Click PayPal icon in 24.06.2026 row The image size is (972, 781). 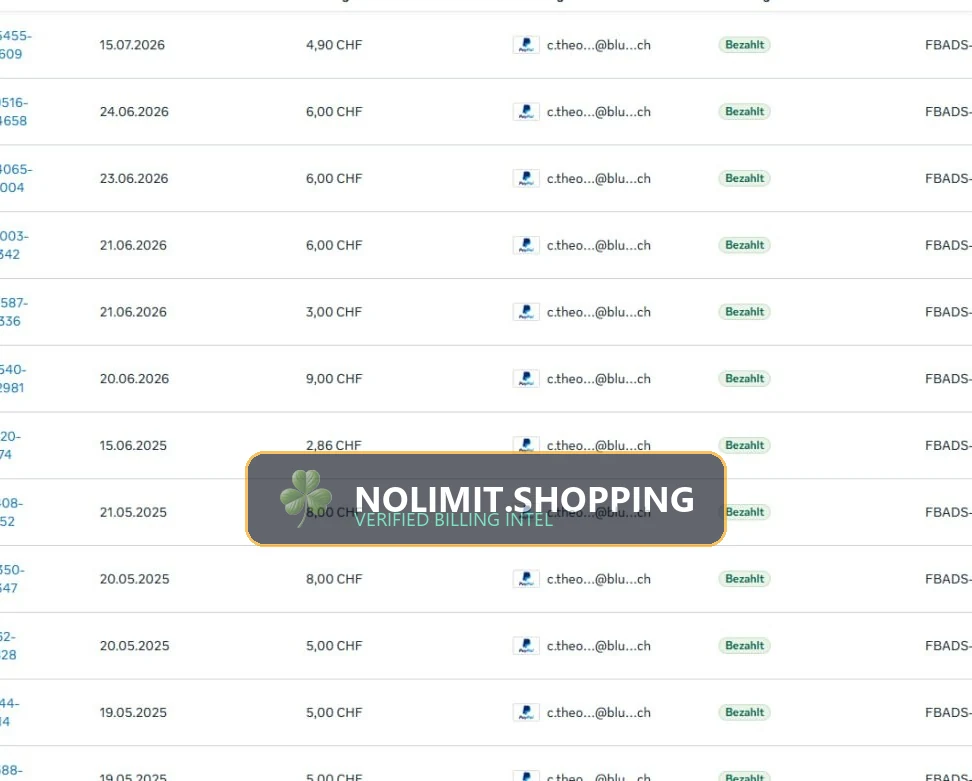(526, 112)
